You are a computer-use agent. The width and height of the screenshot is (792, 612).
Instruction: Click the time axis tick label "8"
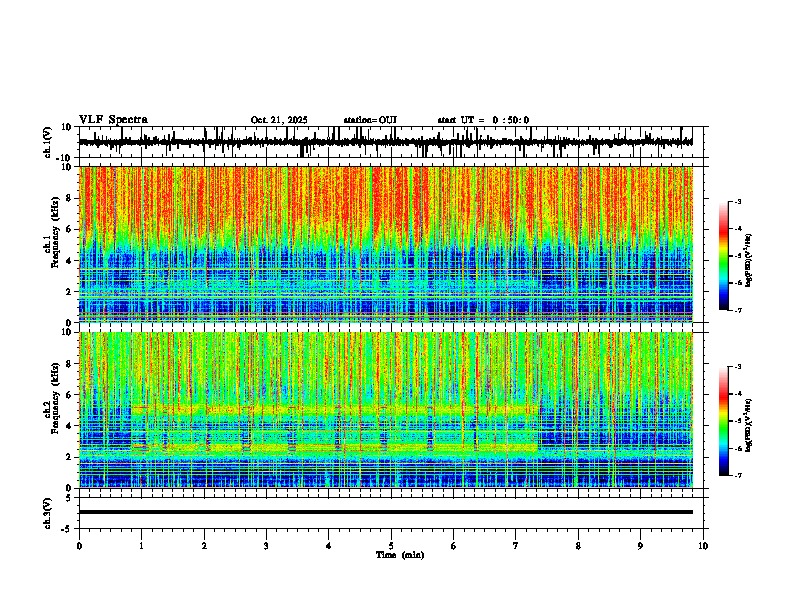tap(578, 546)
